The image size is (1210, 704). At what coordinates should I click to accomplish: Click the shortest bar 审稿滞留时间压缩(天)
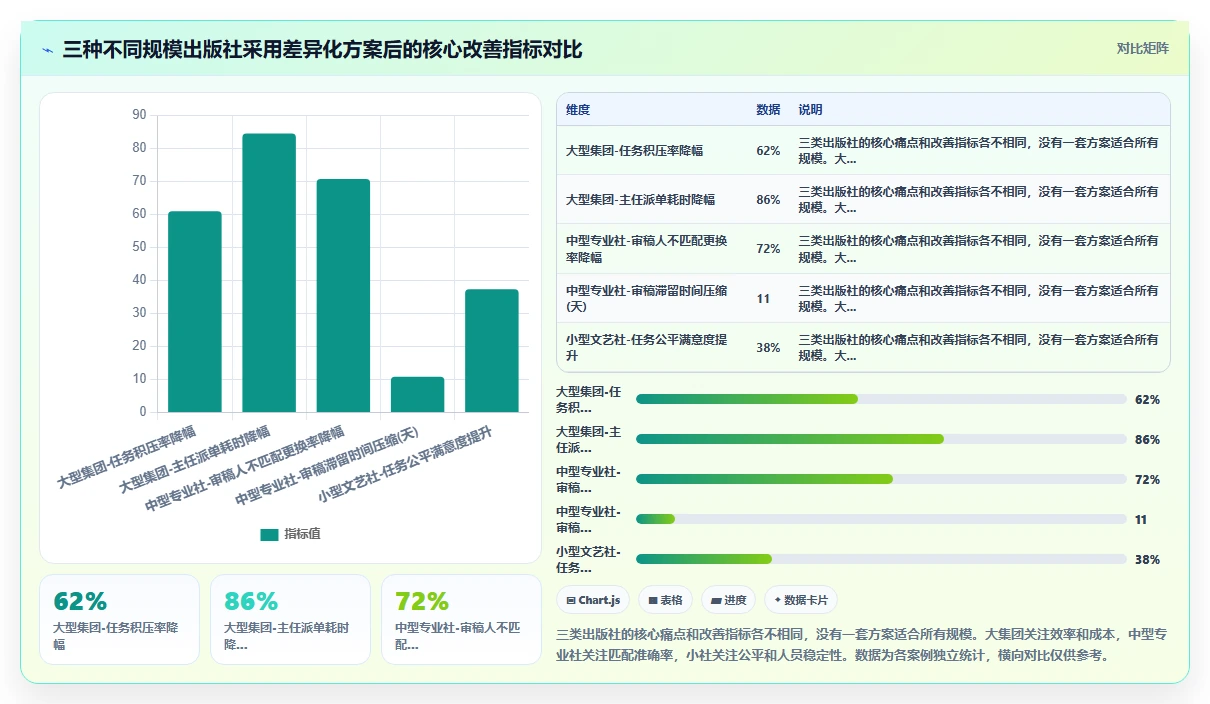(417, 395)
